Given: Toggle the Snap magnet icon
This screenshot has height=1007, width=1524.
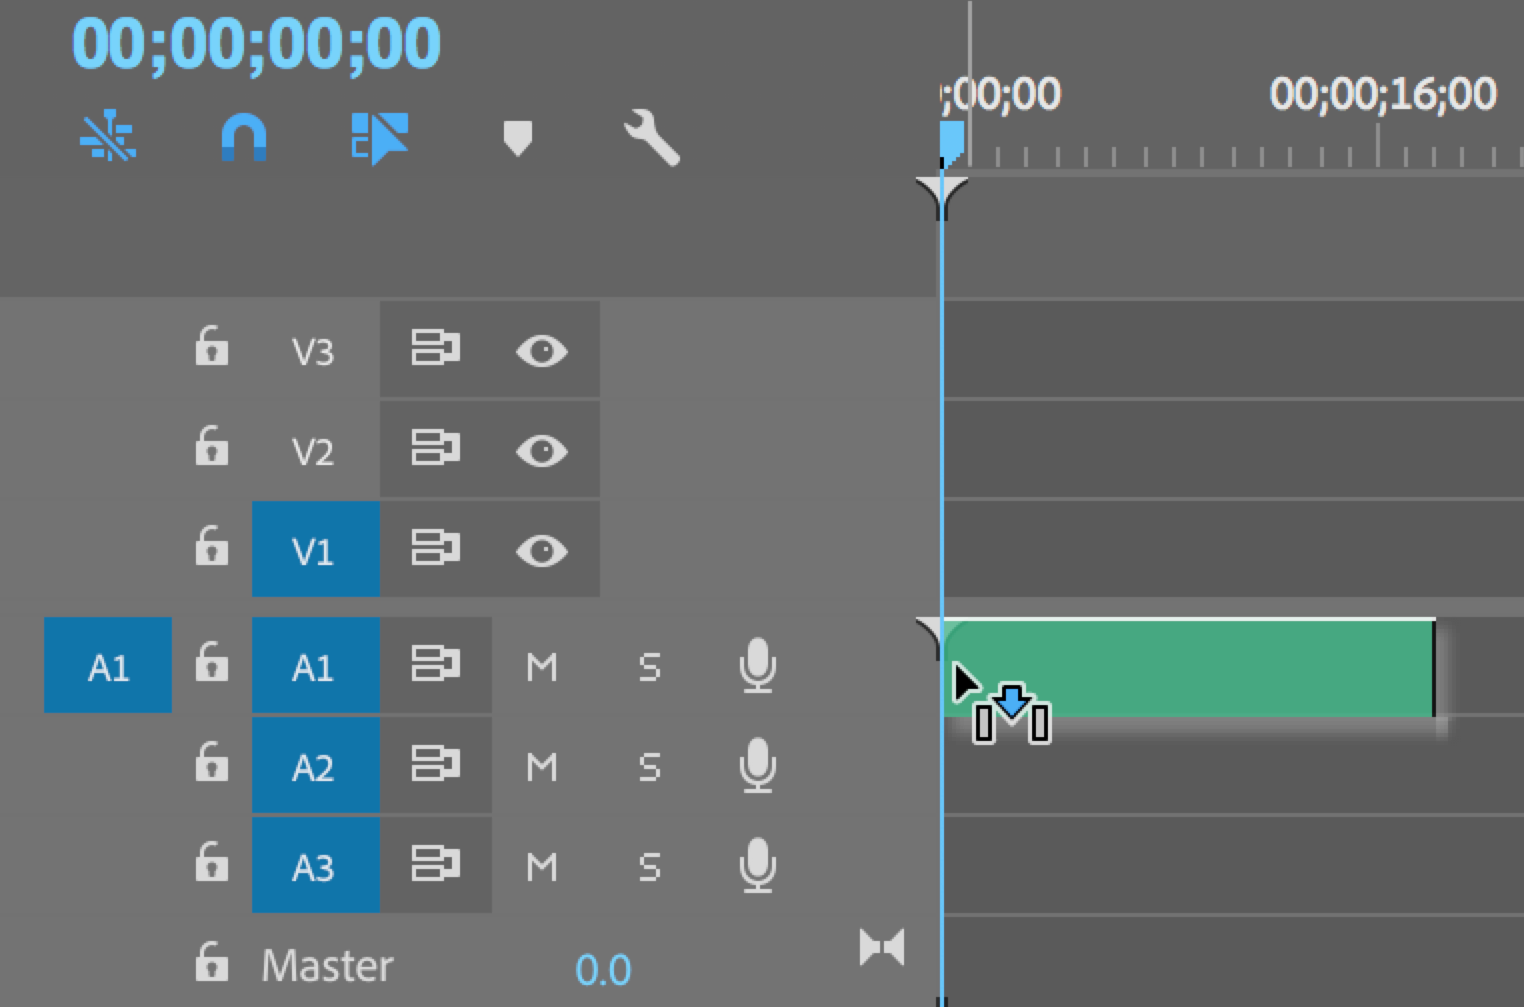Looking at the screenshot, I should (x=240, y=140).
